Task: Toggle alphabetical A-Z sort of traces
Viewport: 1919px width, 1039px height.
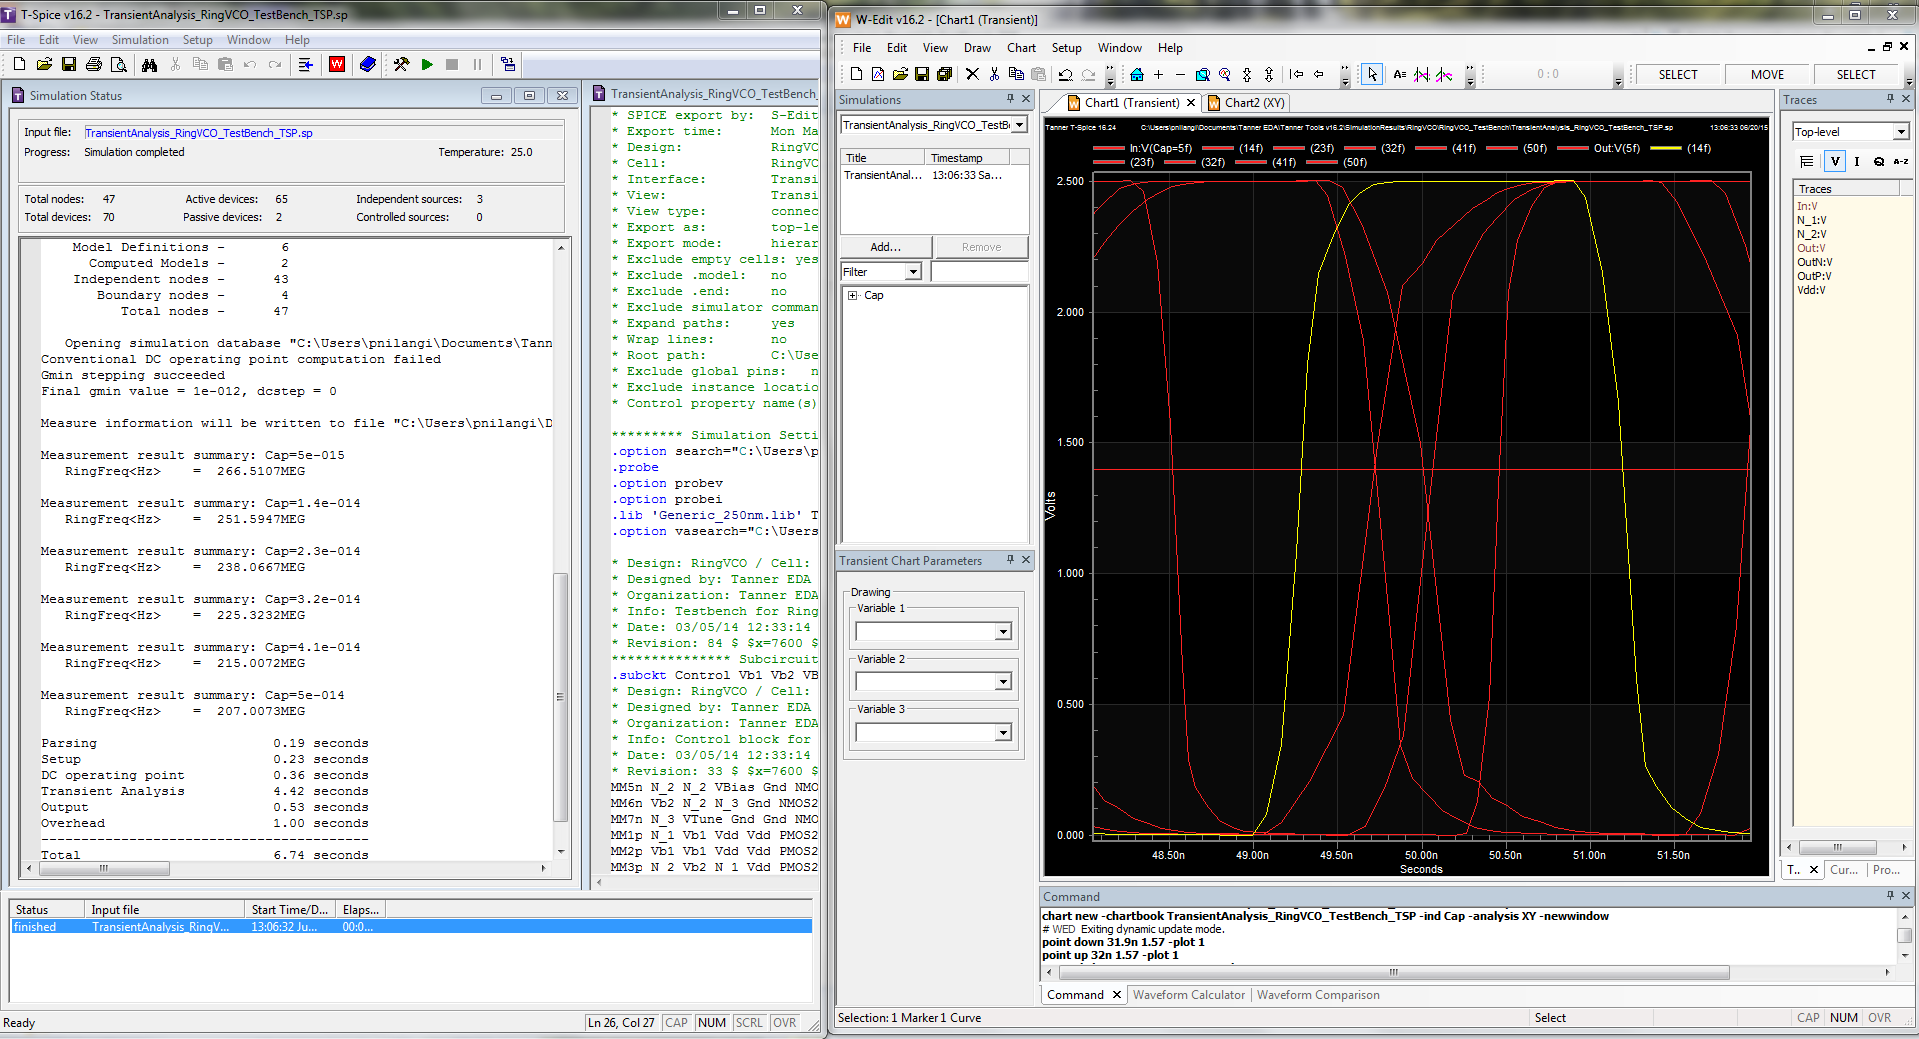Action: click(1900, 161)
